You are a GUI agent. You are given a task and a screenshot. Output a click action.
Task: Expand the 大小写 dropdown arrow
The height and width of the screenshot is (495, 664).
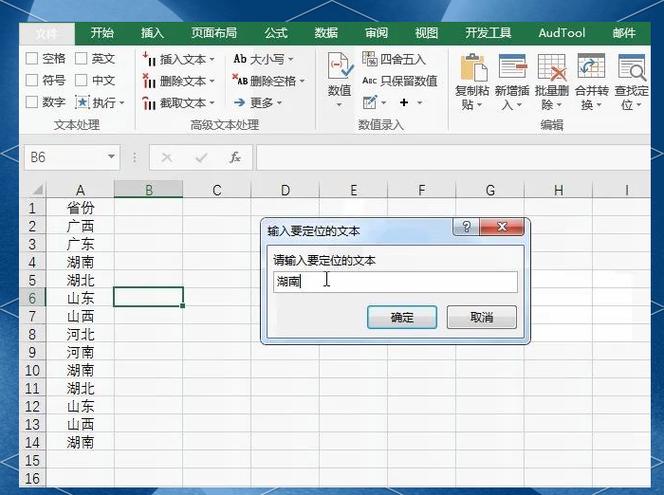click(x=290, y=59)
